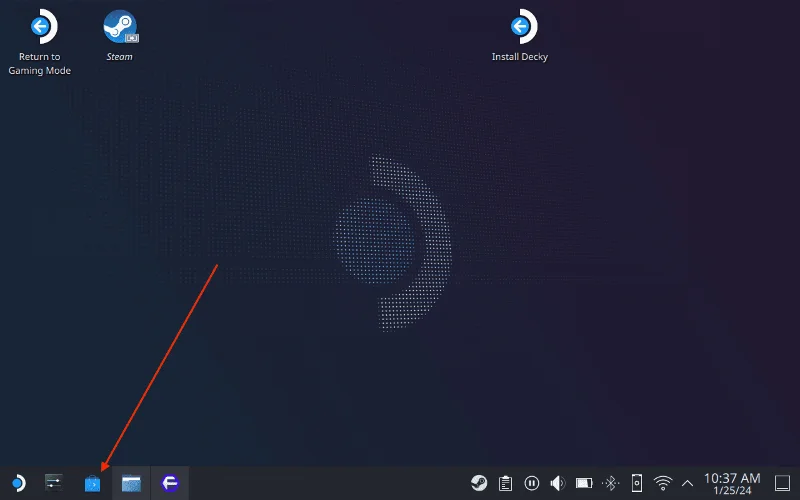Click the purple round app icon in taskbar
This screenshot has height=500, width=800.
pos(170,483)
